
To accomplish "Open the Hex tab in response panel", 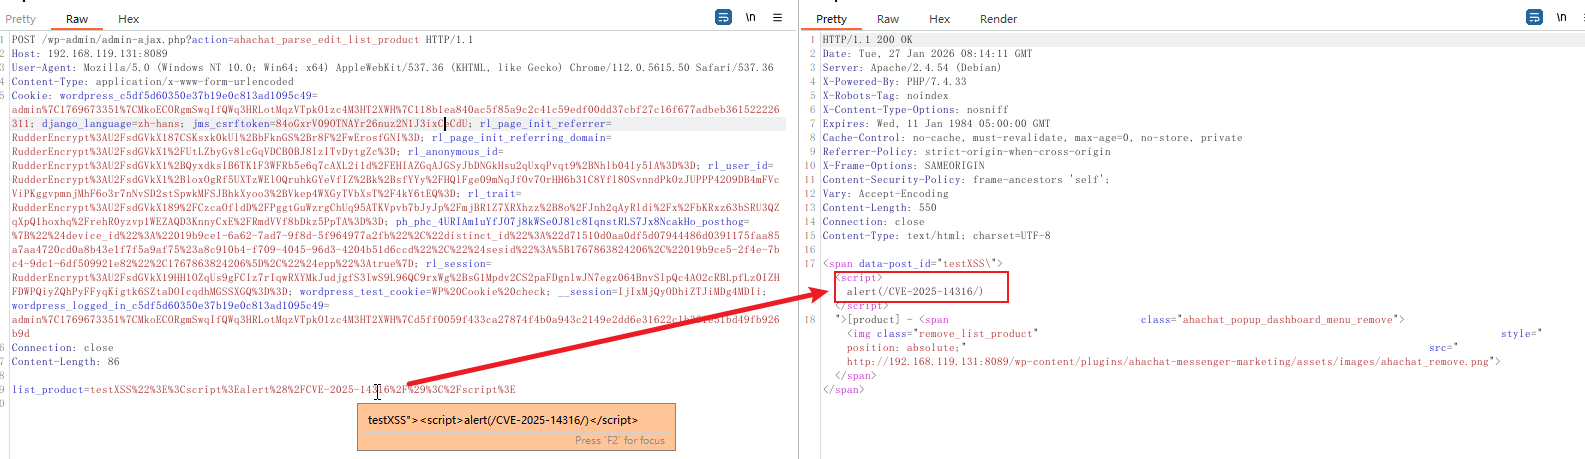I will [x=940, y=19].
